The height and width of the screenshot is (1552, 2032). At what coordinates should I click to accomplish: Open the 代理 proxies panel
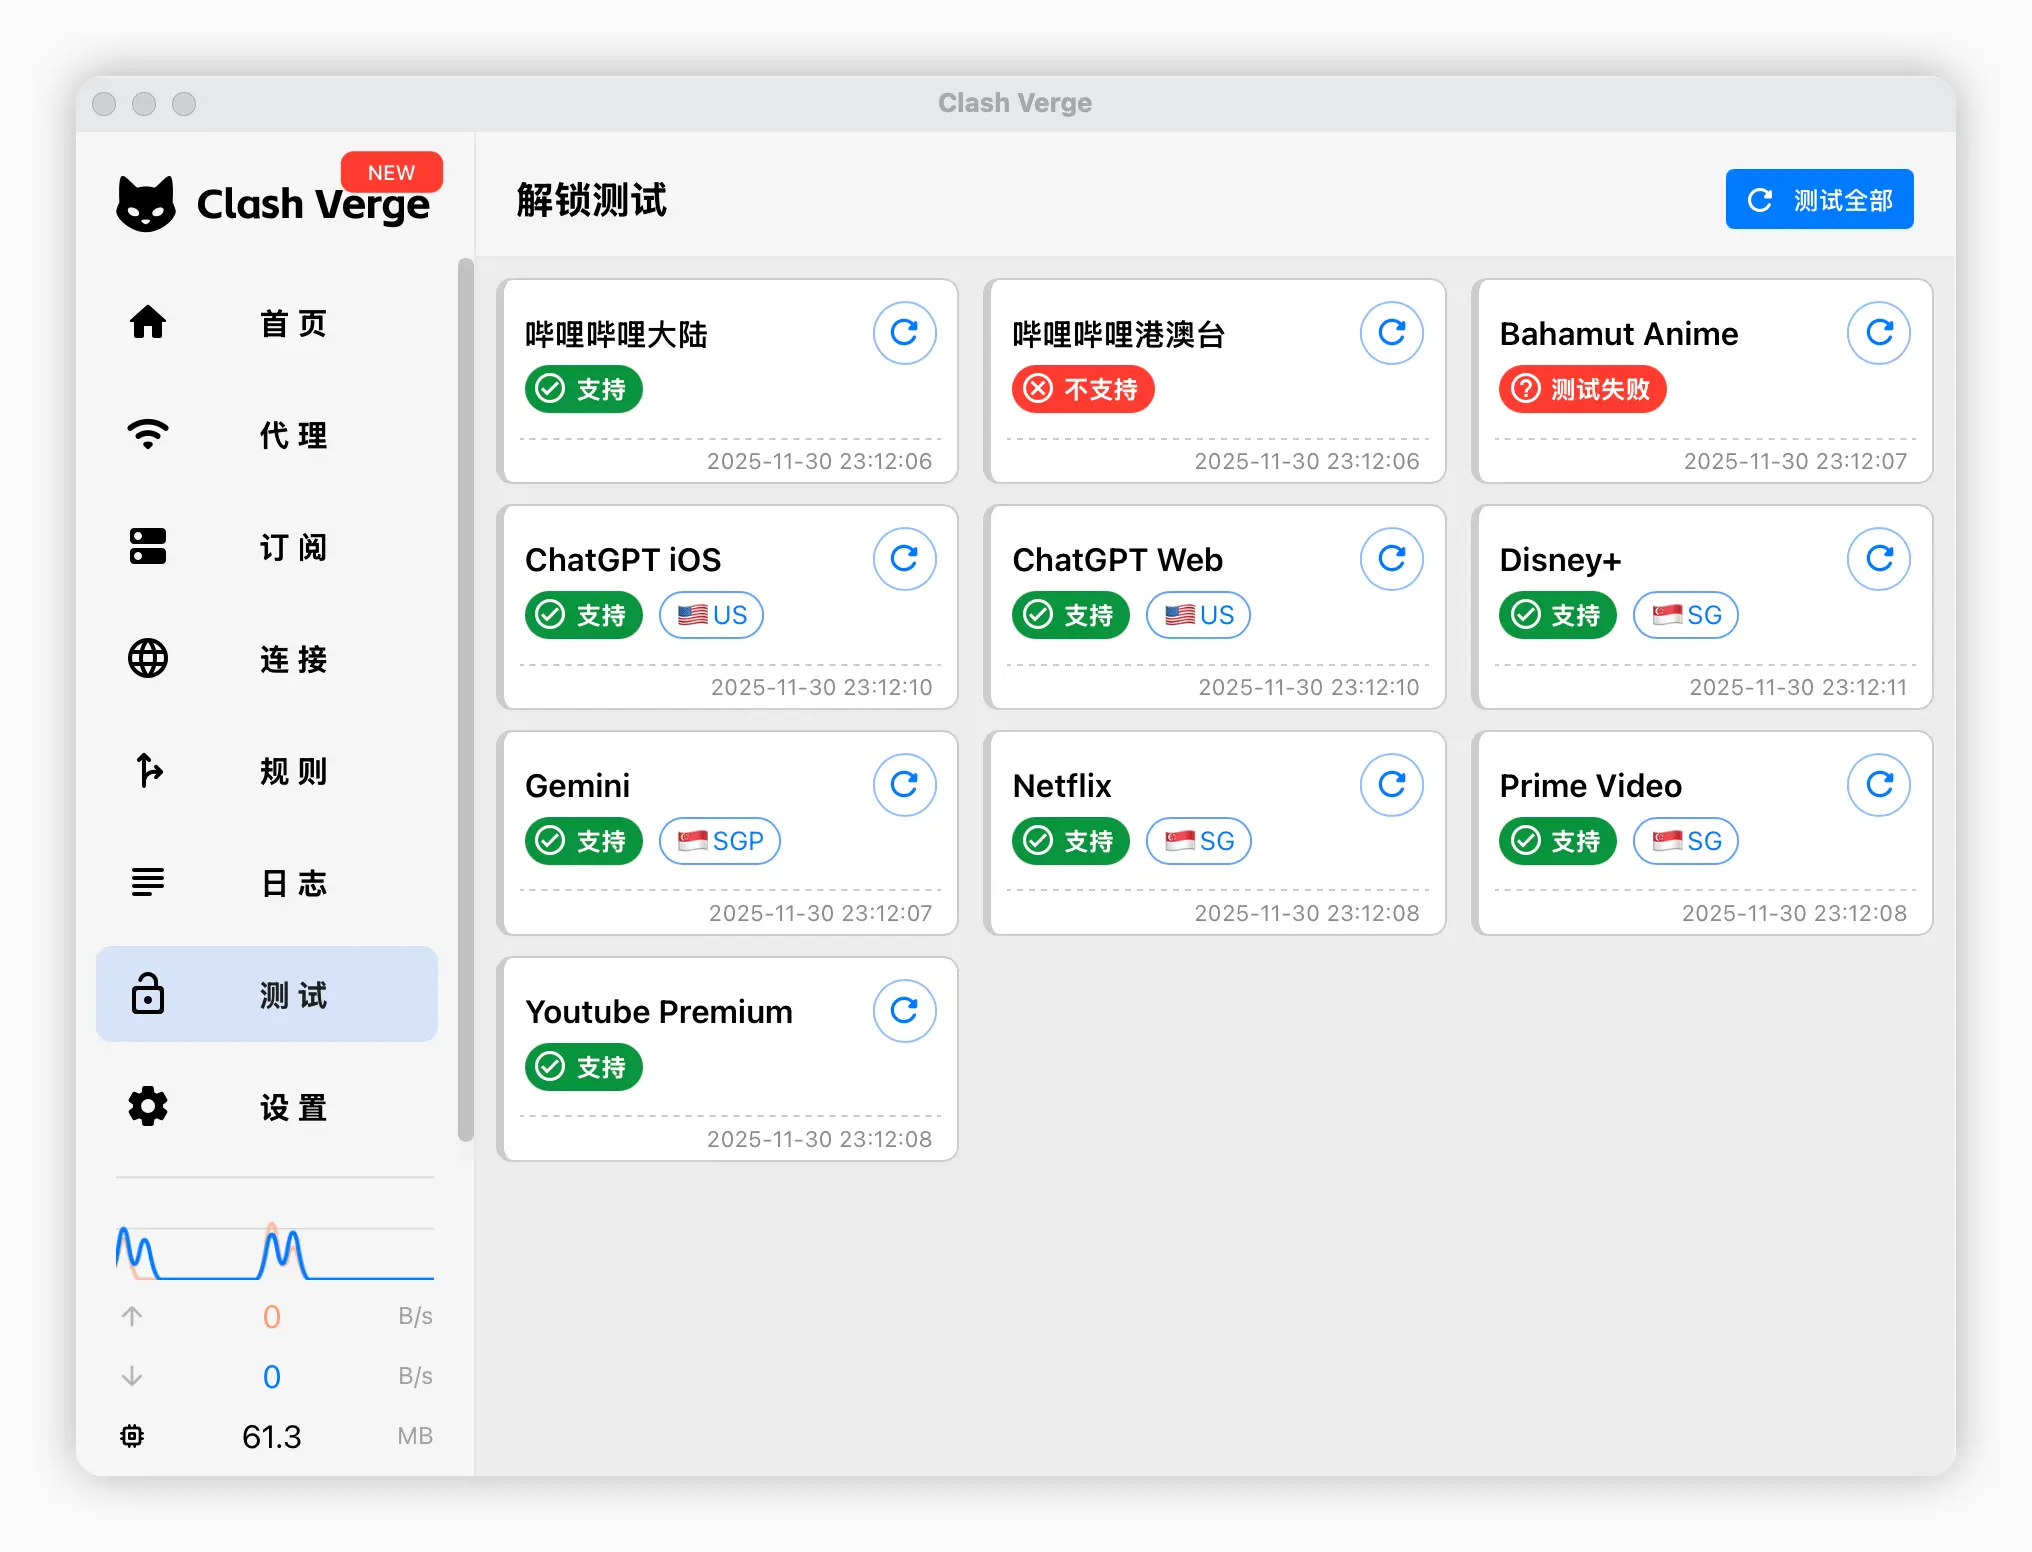(265, 435)
